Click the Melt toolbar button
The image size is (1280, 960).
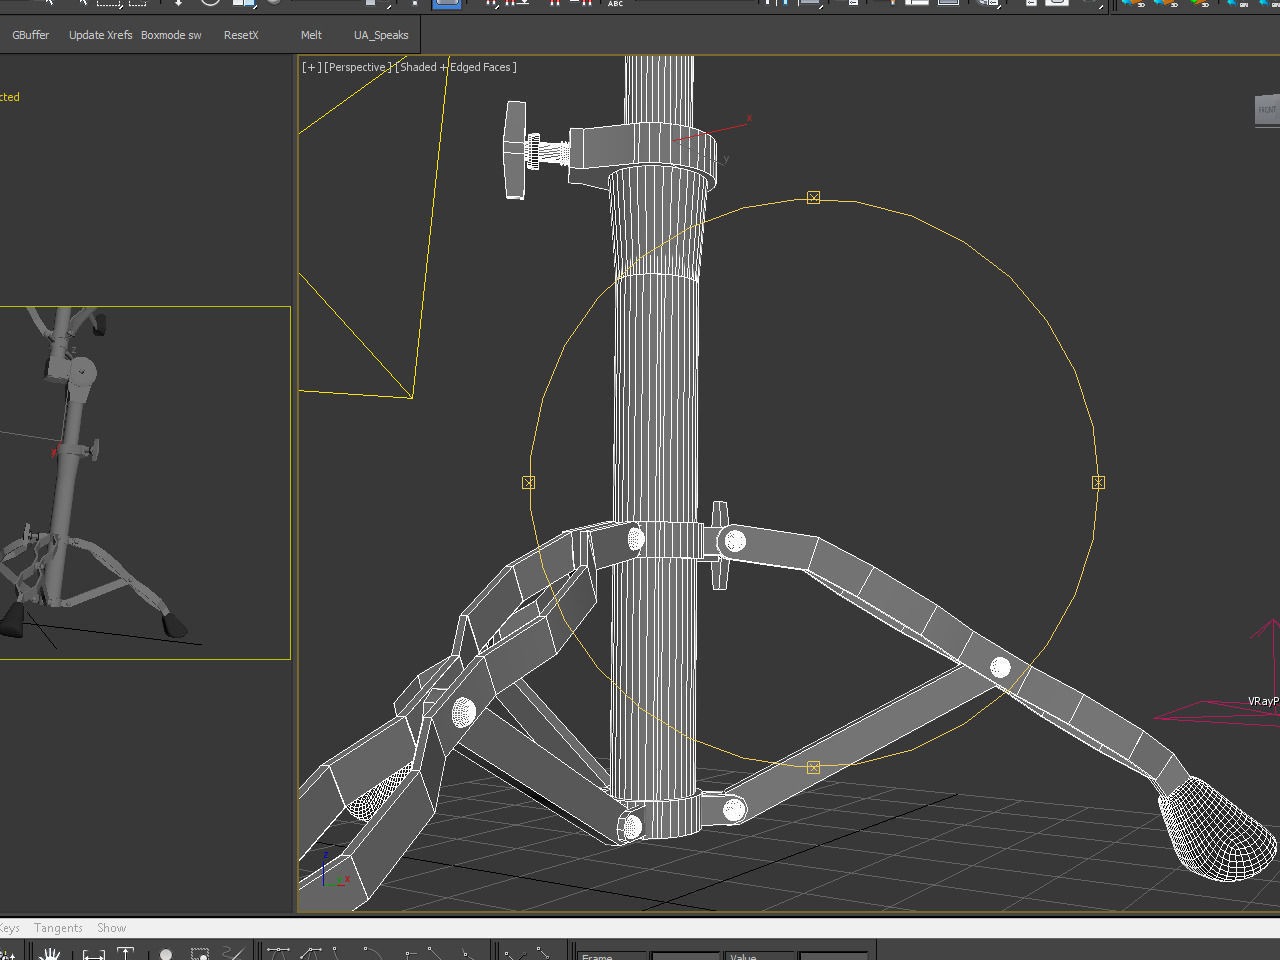pyautogui.click(x=311, y=34)
